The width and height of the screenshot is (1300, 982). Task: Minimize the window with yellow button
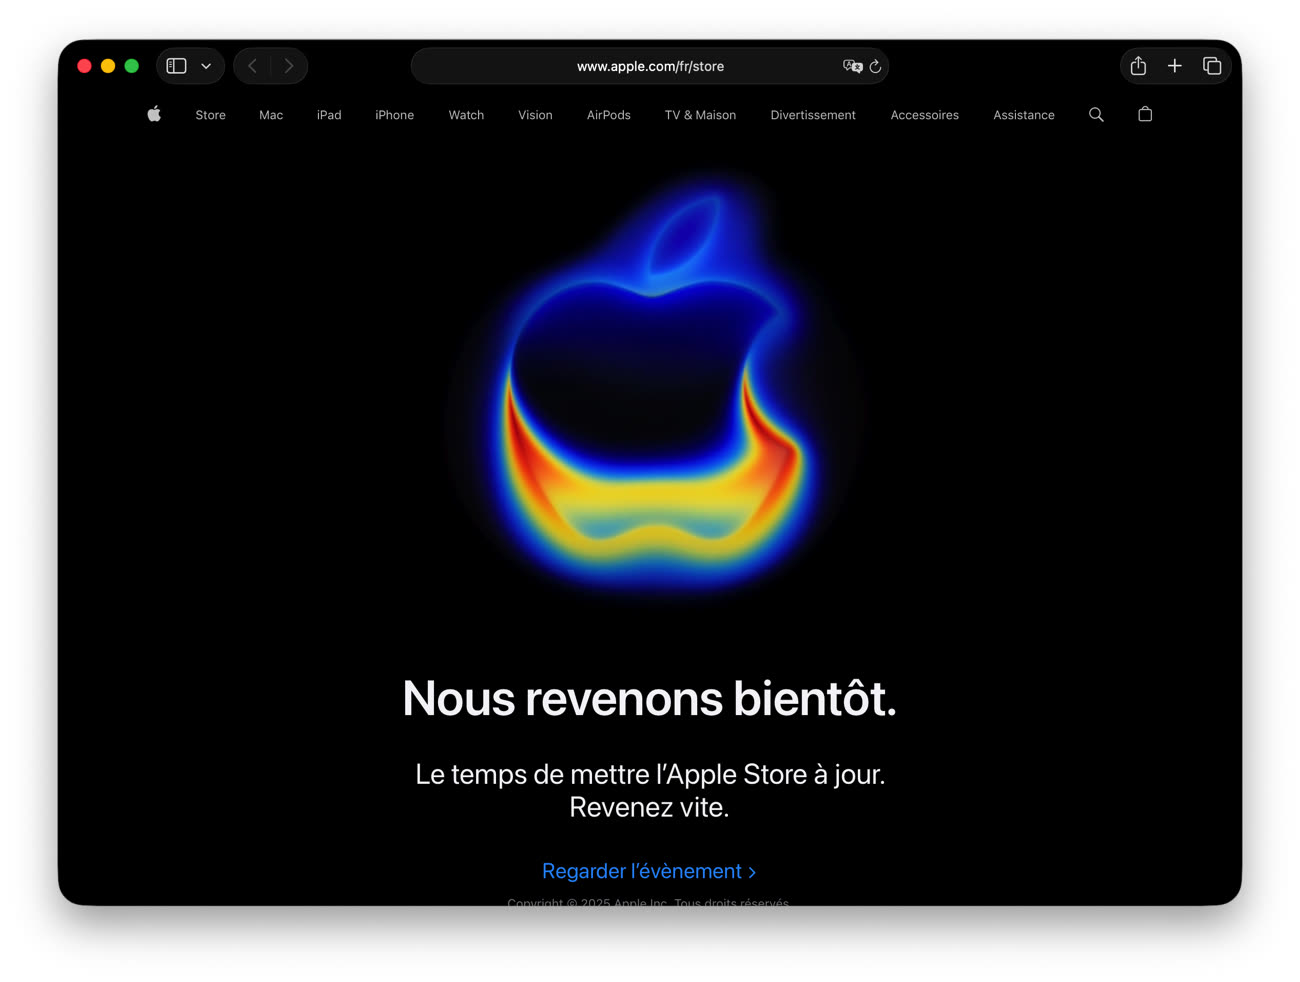tap(108, 66)
